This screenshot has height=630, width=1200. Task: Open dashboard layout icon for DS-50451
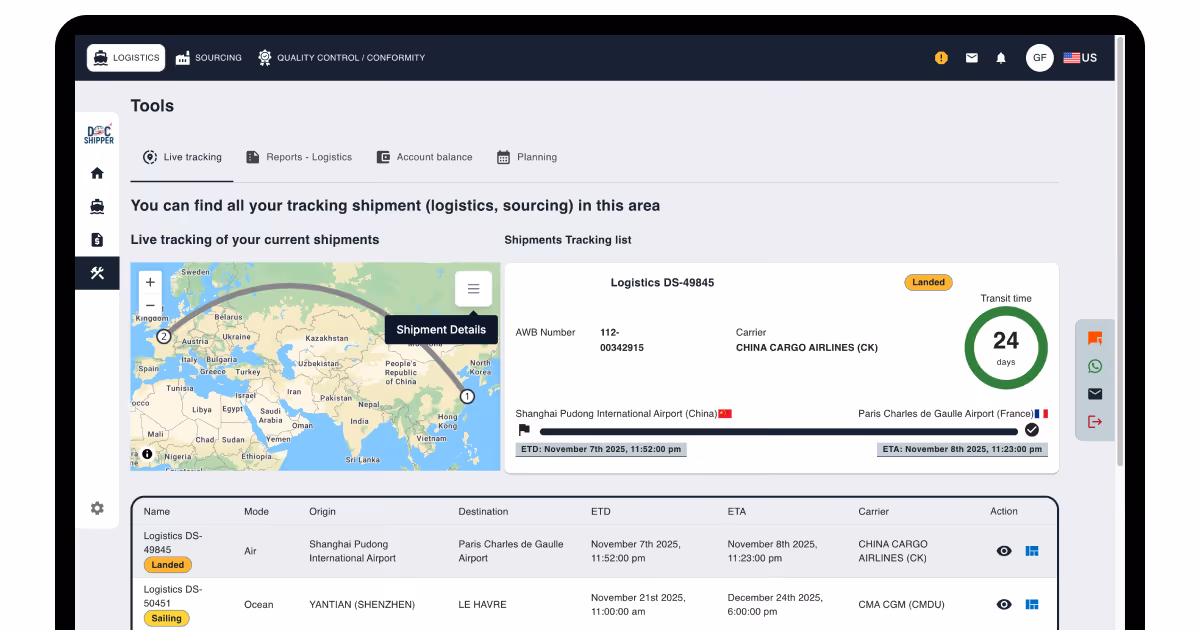point(1032,604)
